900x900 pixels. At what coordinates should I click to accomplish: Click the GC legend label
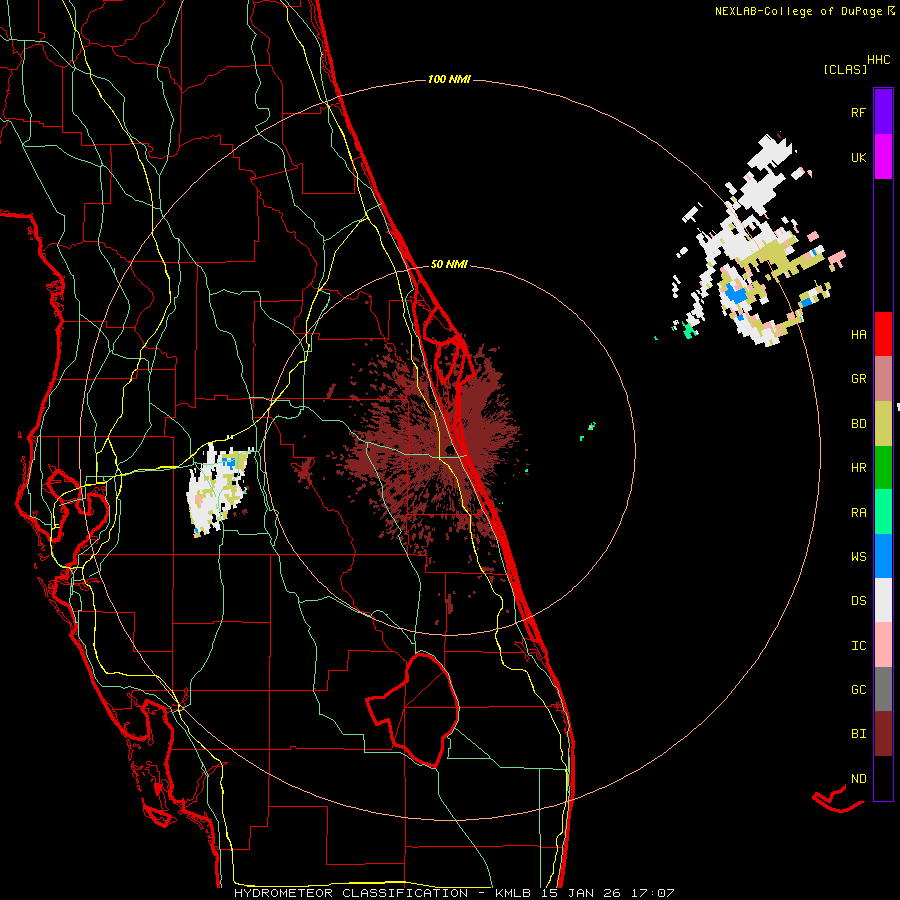(858, 690)
